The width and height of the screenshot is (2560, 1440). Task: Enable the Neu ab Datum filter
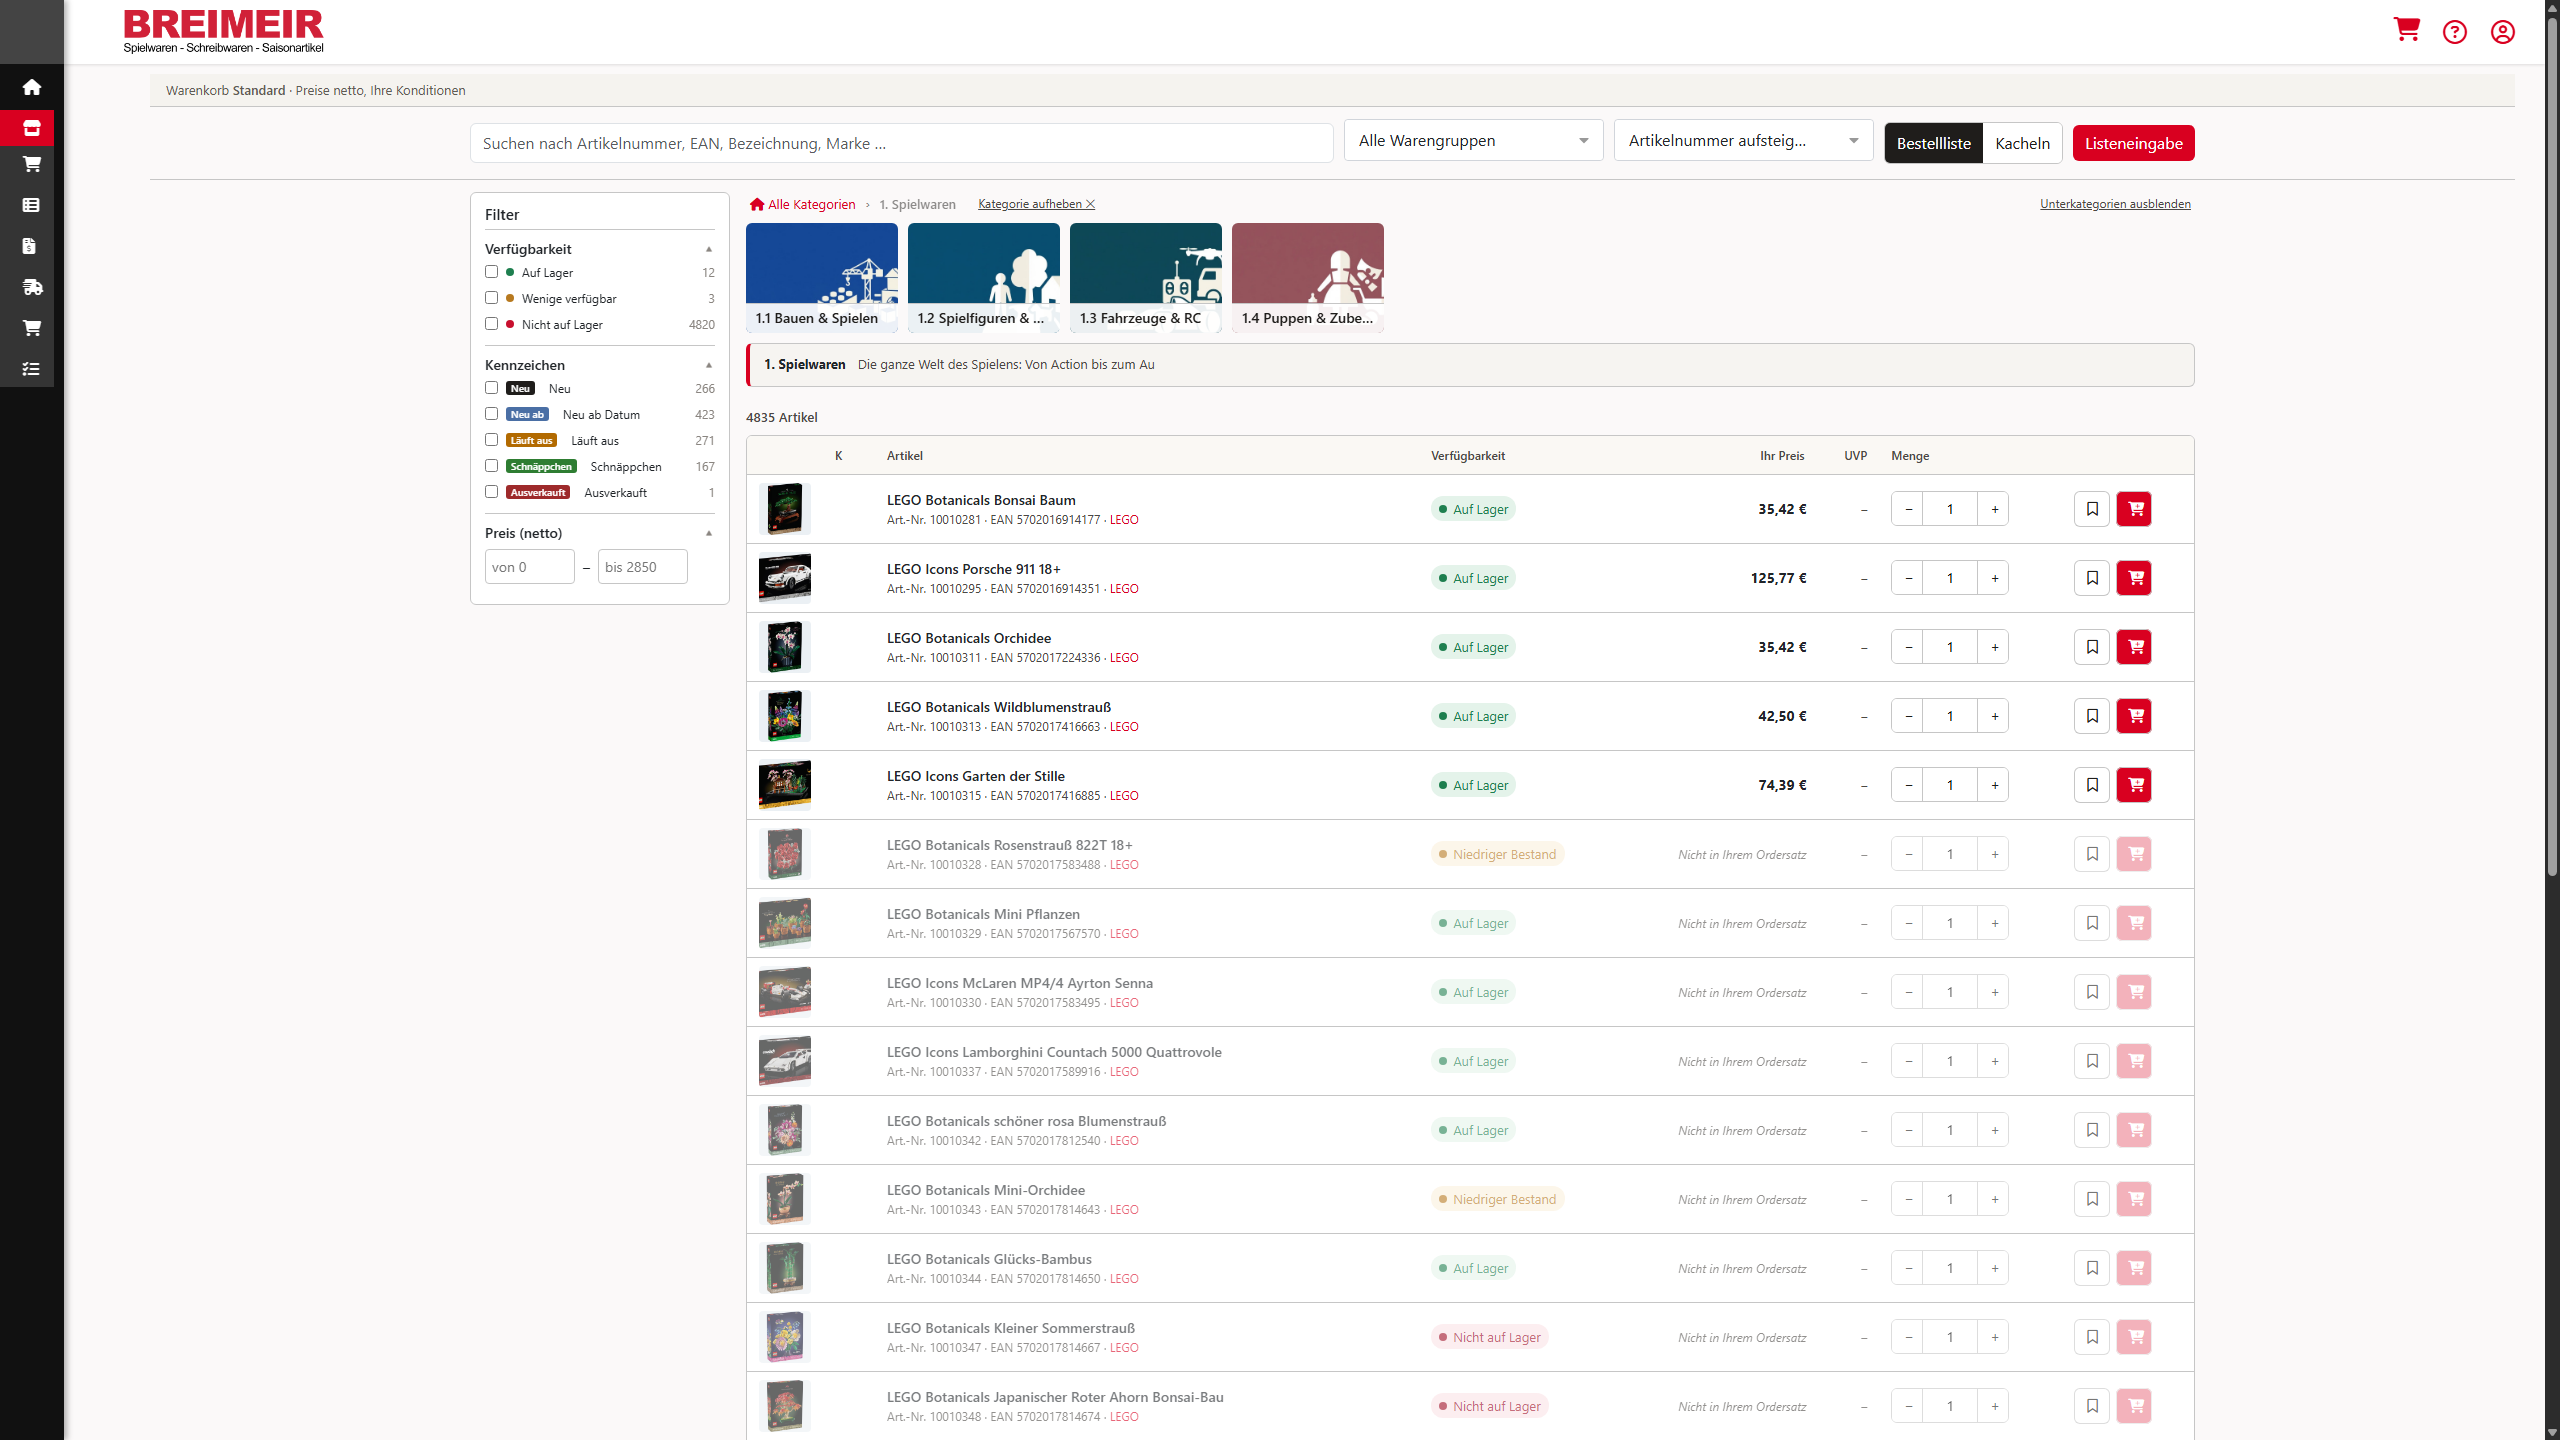491,414
